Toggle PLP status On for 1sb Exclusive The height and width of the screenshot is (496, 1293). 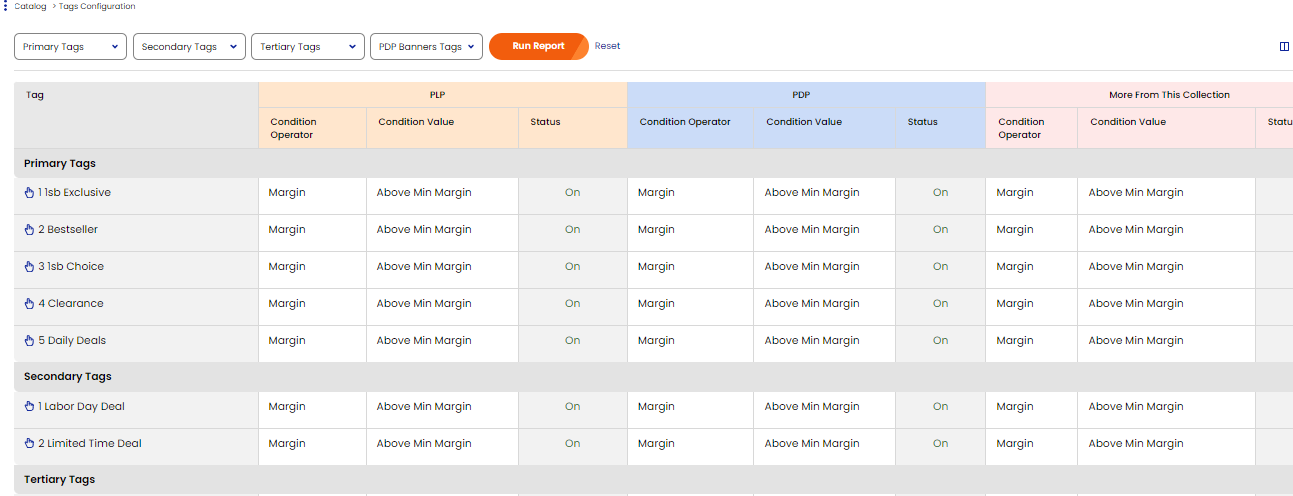572,193
